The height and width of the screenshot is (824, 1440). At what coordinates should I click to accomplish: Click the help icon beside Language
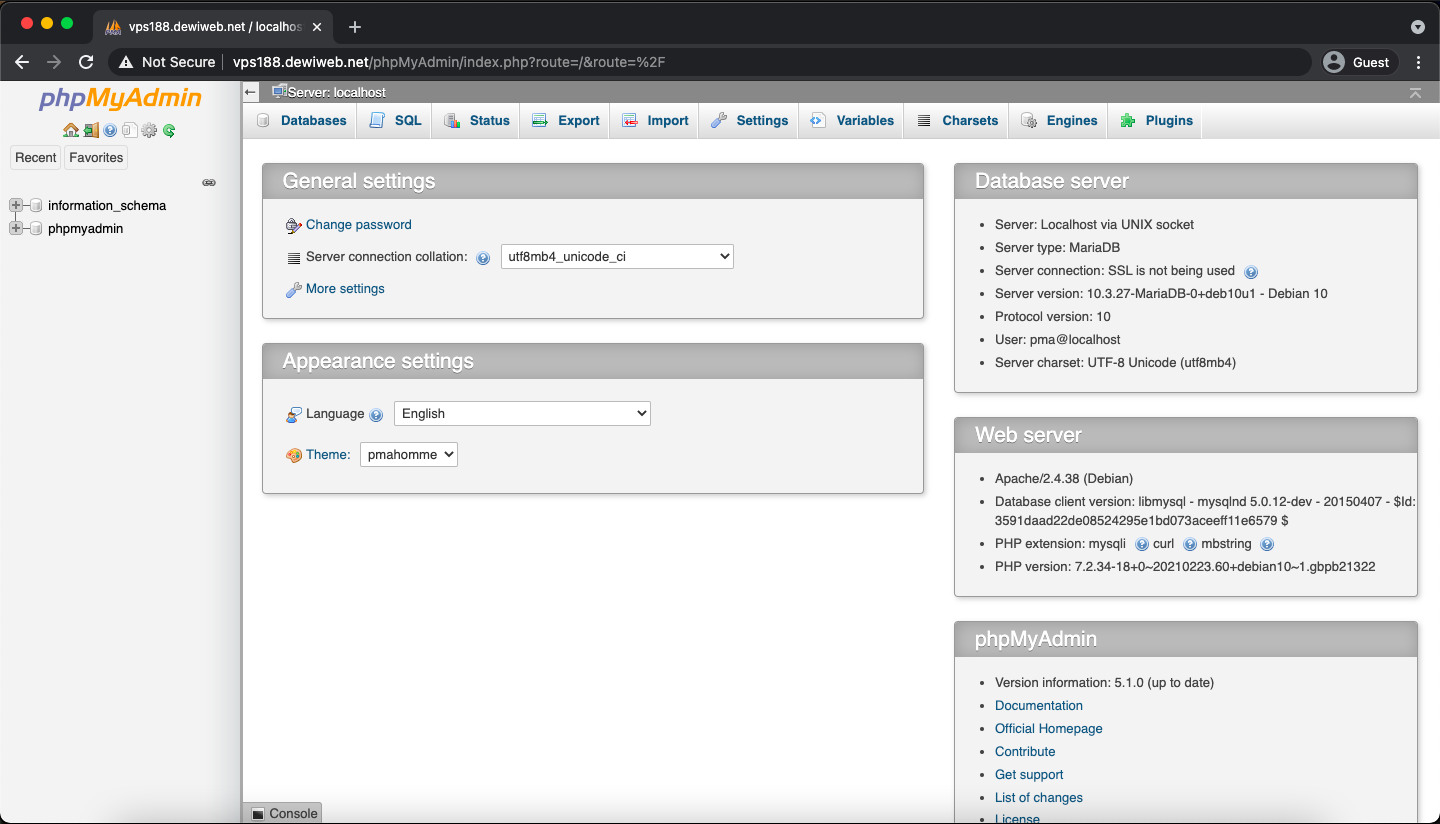point(376,415)
